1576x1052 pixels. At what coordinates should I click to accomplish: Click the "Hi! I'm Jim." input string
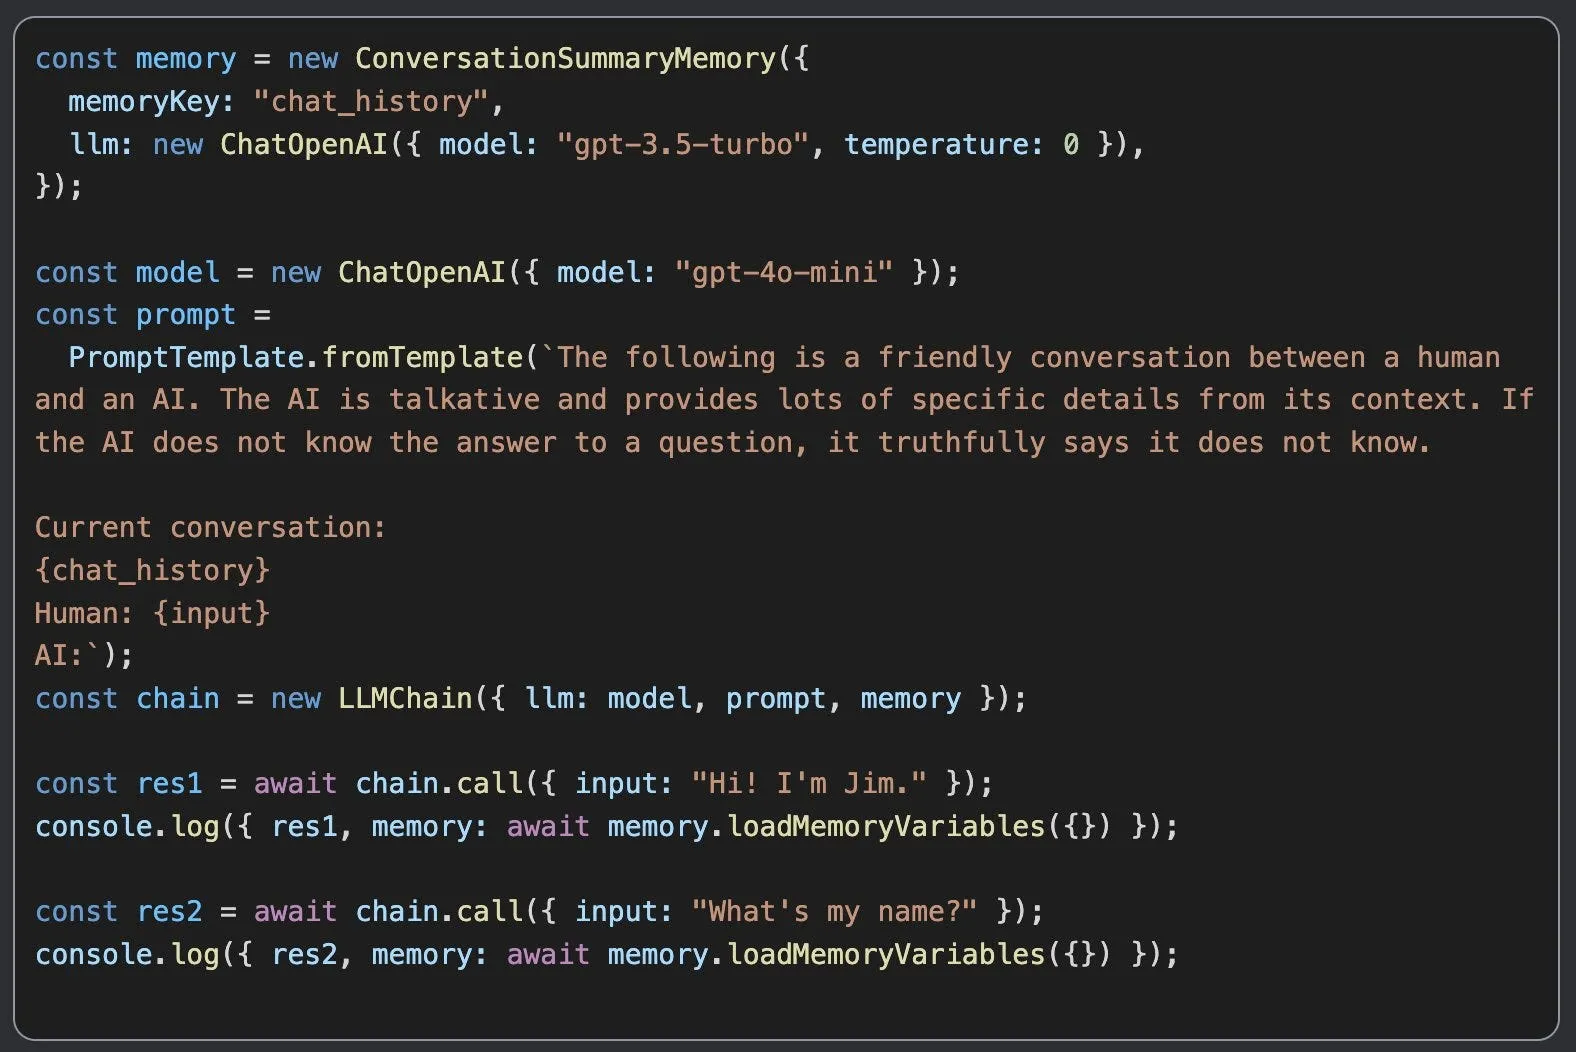809,784
